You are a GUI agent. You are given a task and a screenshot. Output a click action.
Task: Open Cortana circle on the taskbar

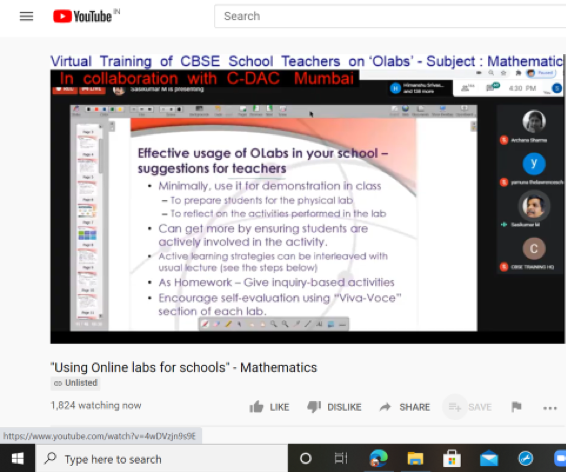click(305, 459)
